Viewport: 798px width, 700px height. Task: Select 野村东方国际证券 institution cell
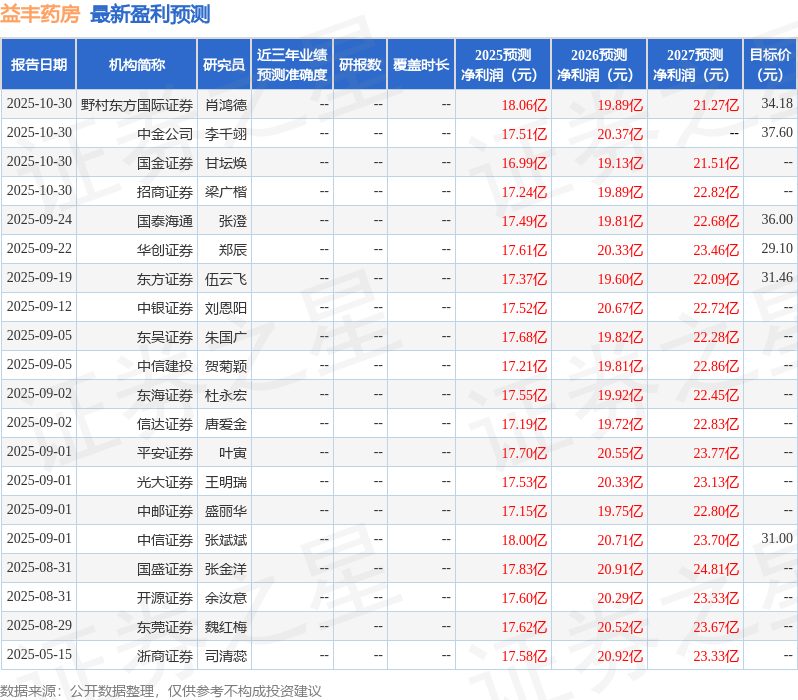coord(136,105)
